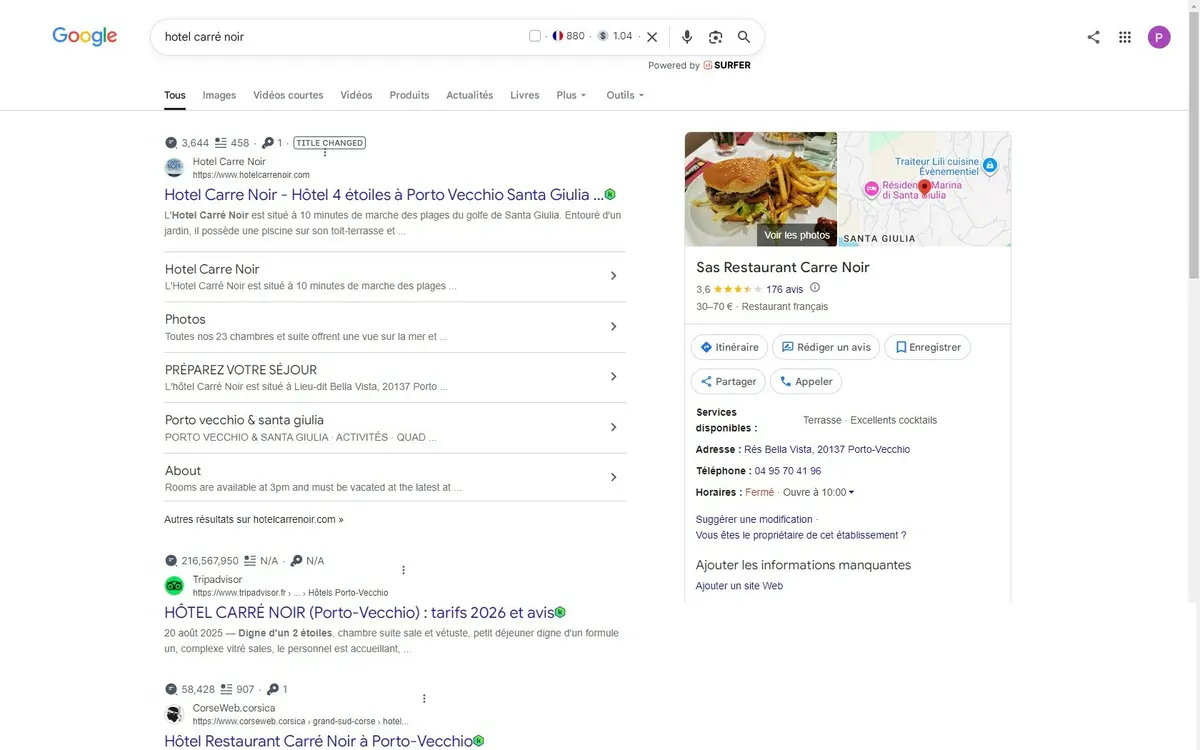Switch to the Actualités tab
1200x750 pixels.
click(470, 95)
